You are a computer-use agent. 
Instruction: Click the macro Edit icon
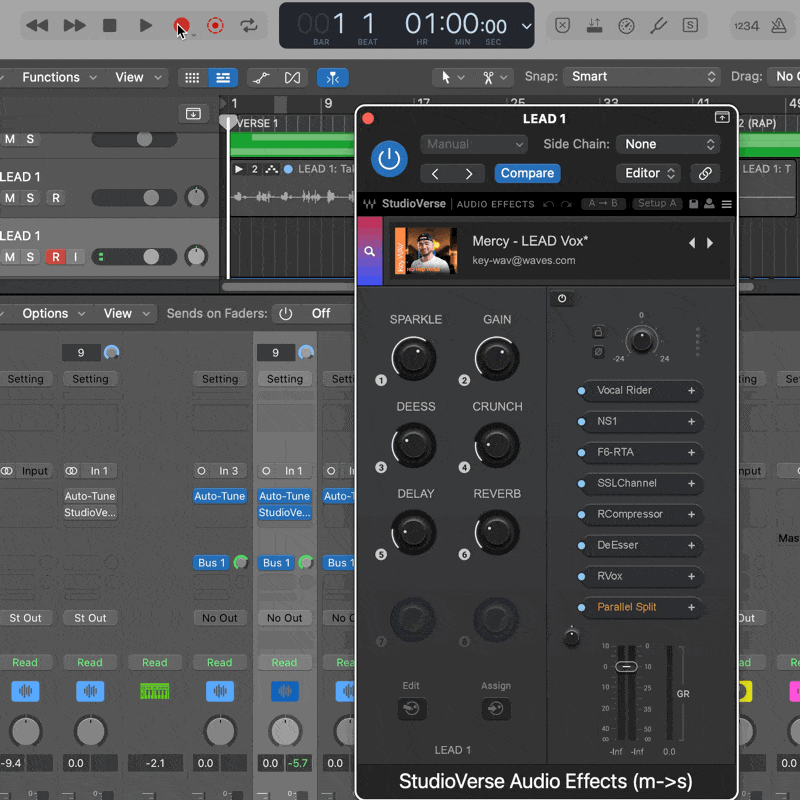pos(411,709)
